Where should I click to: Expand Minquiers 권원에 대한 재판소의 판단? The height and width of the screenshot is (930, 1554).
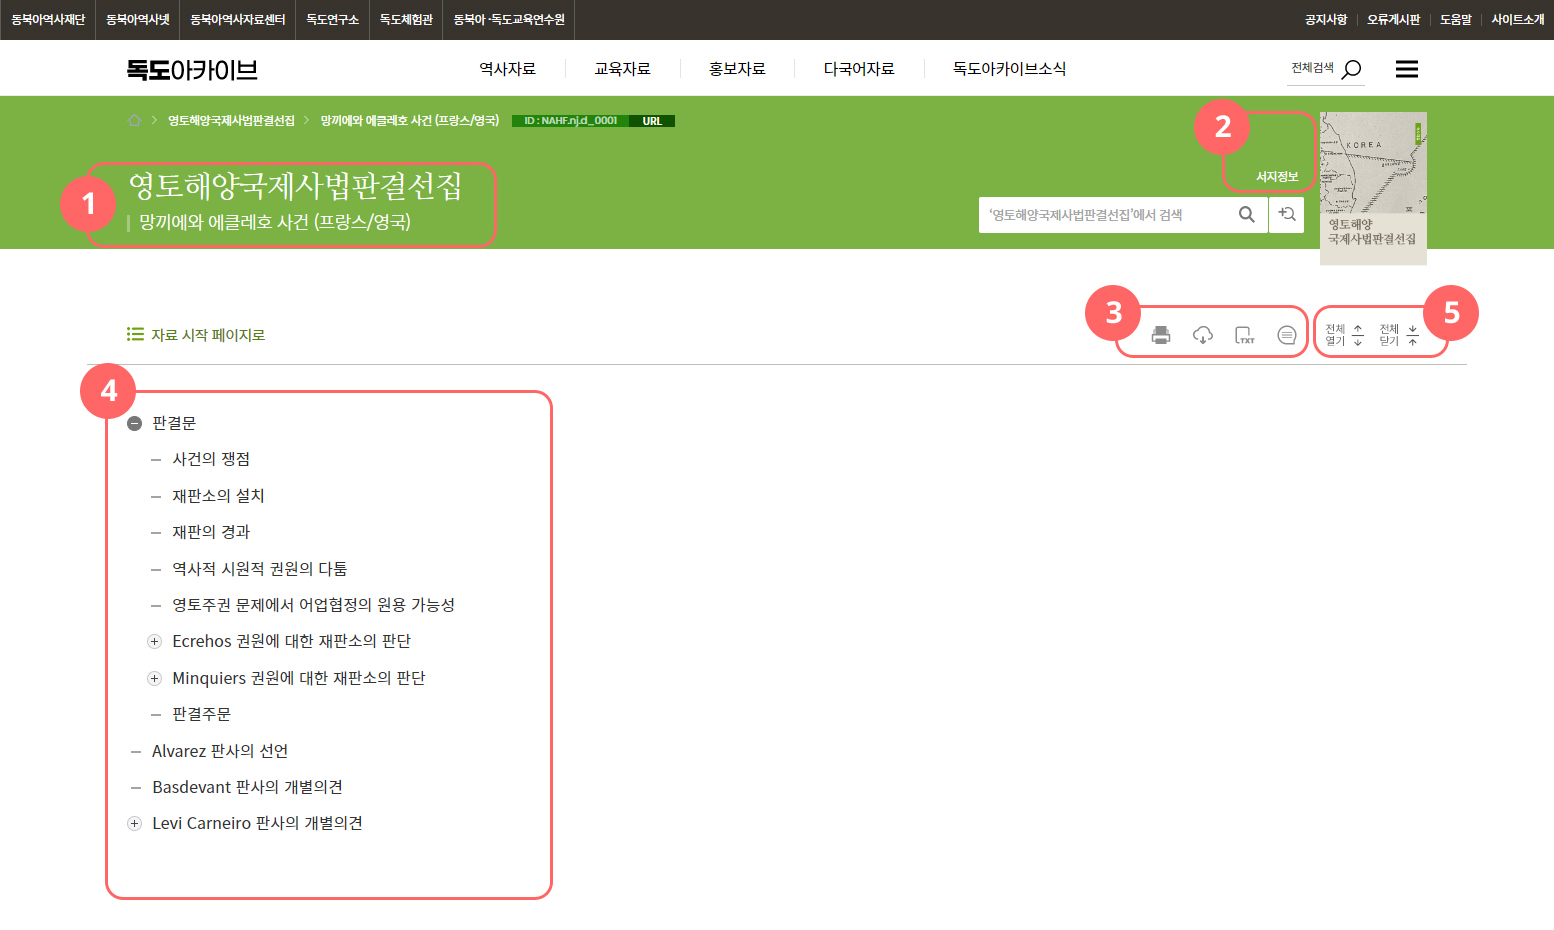(155, 678)
